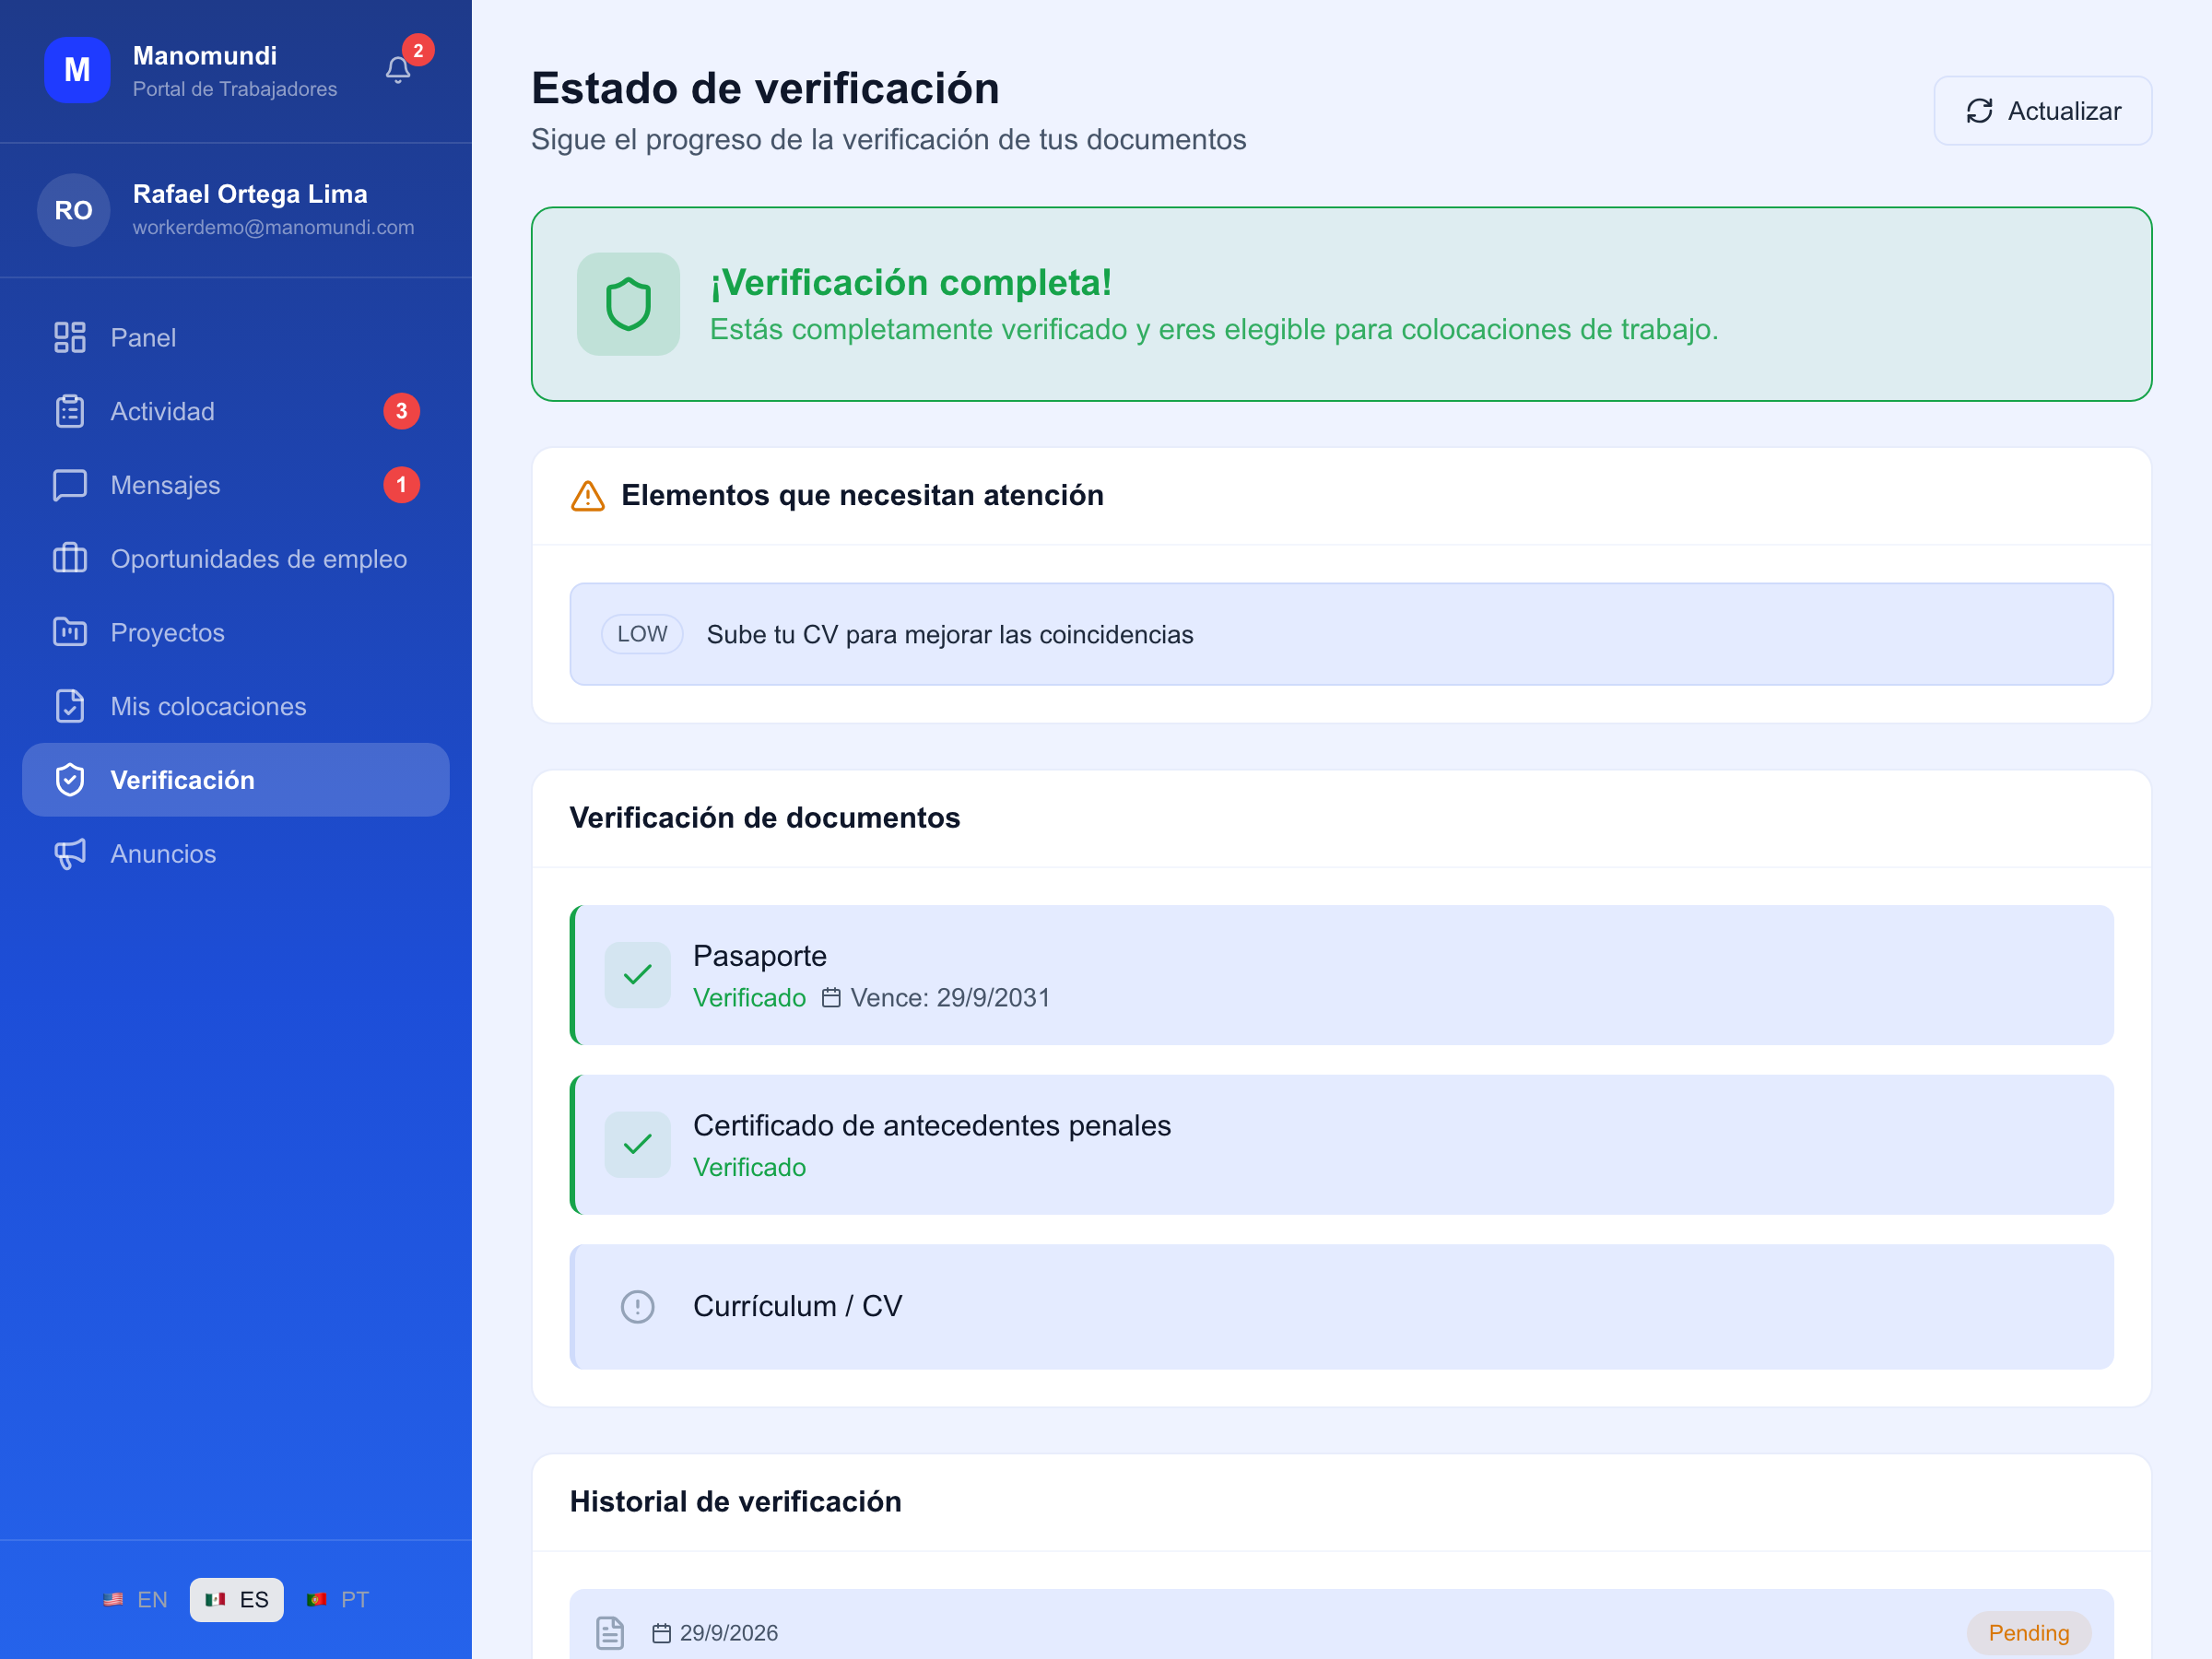Open the Pasaporte document row
The image size is (2212, 1659).
pyautogui.click(x=1342, y=975)
